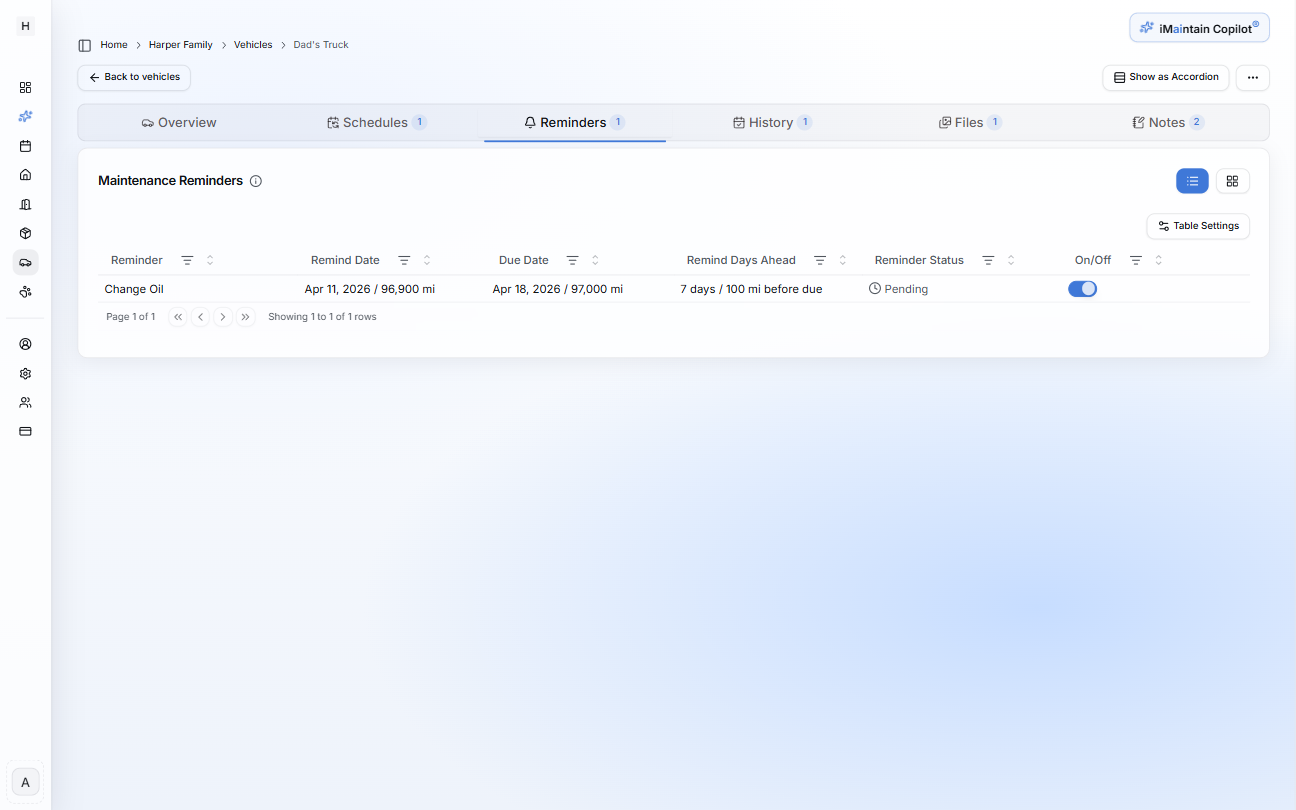1296x810 pixels.
Task: Open the History tab
Action: click(x=771, y=122)
